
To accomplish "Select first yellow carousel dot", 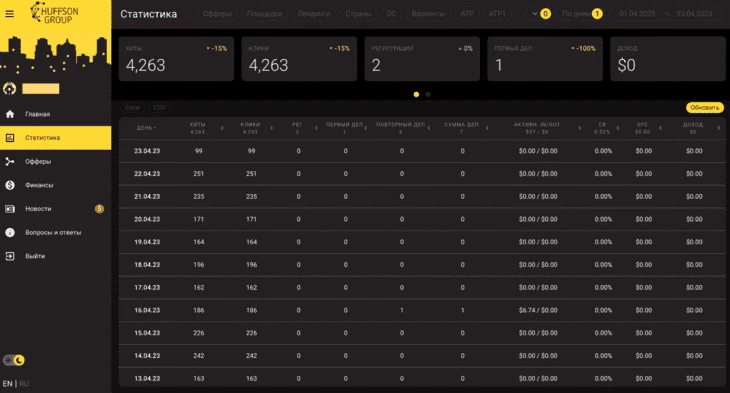I will (x=416, y=95).
